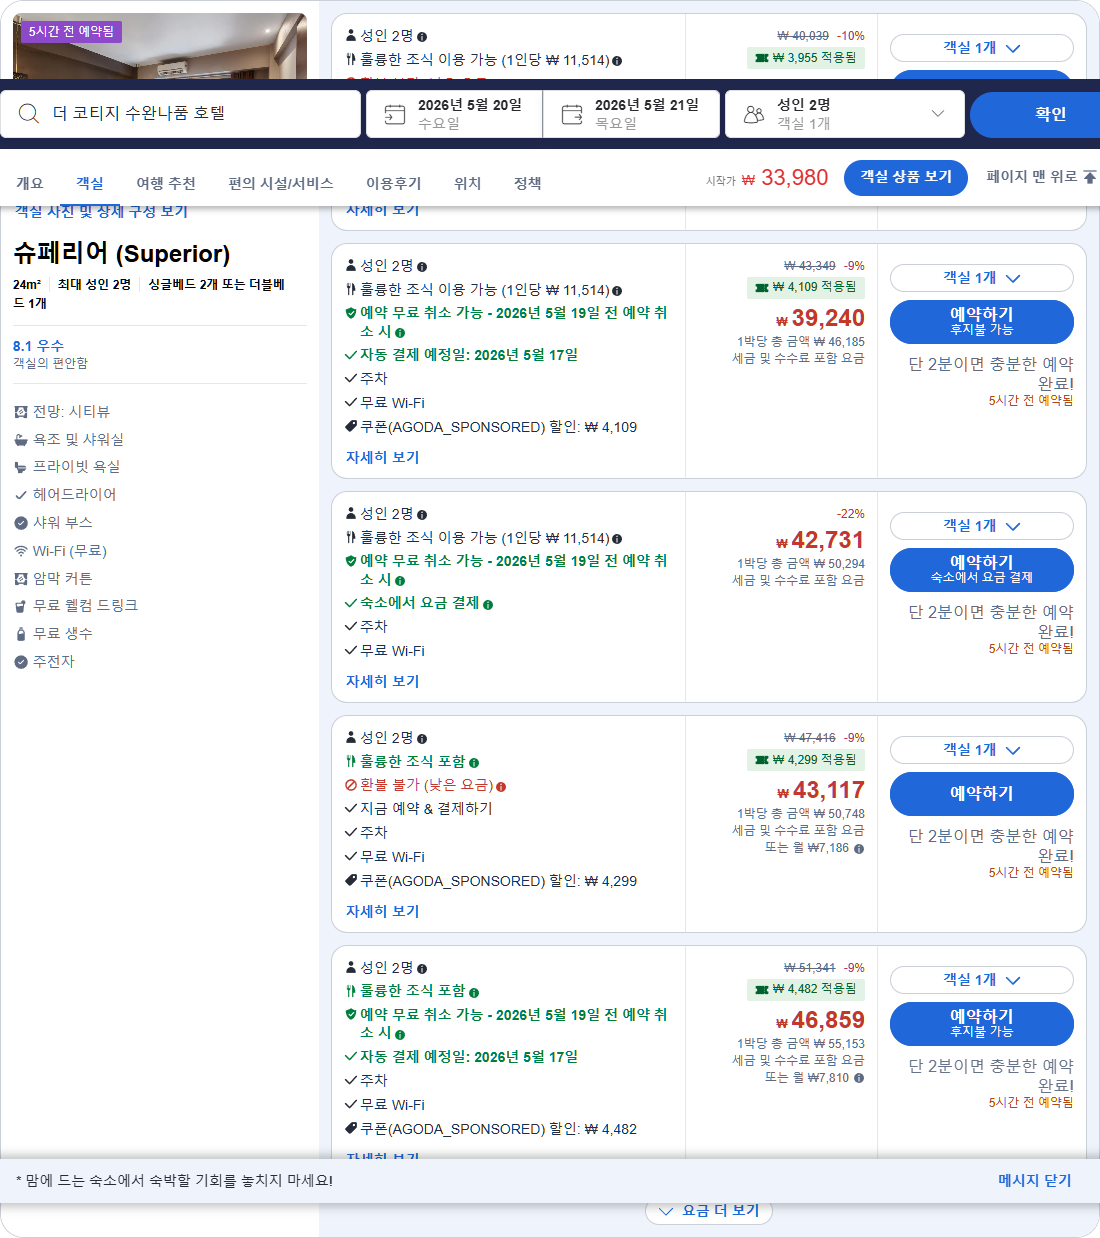The image size is (1100, 1238).
Task: Click the info icon after 훌륭한 조식 이용 가능 in the ₩39,240 offer
Action: [617, 291]
